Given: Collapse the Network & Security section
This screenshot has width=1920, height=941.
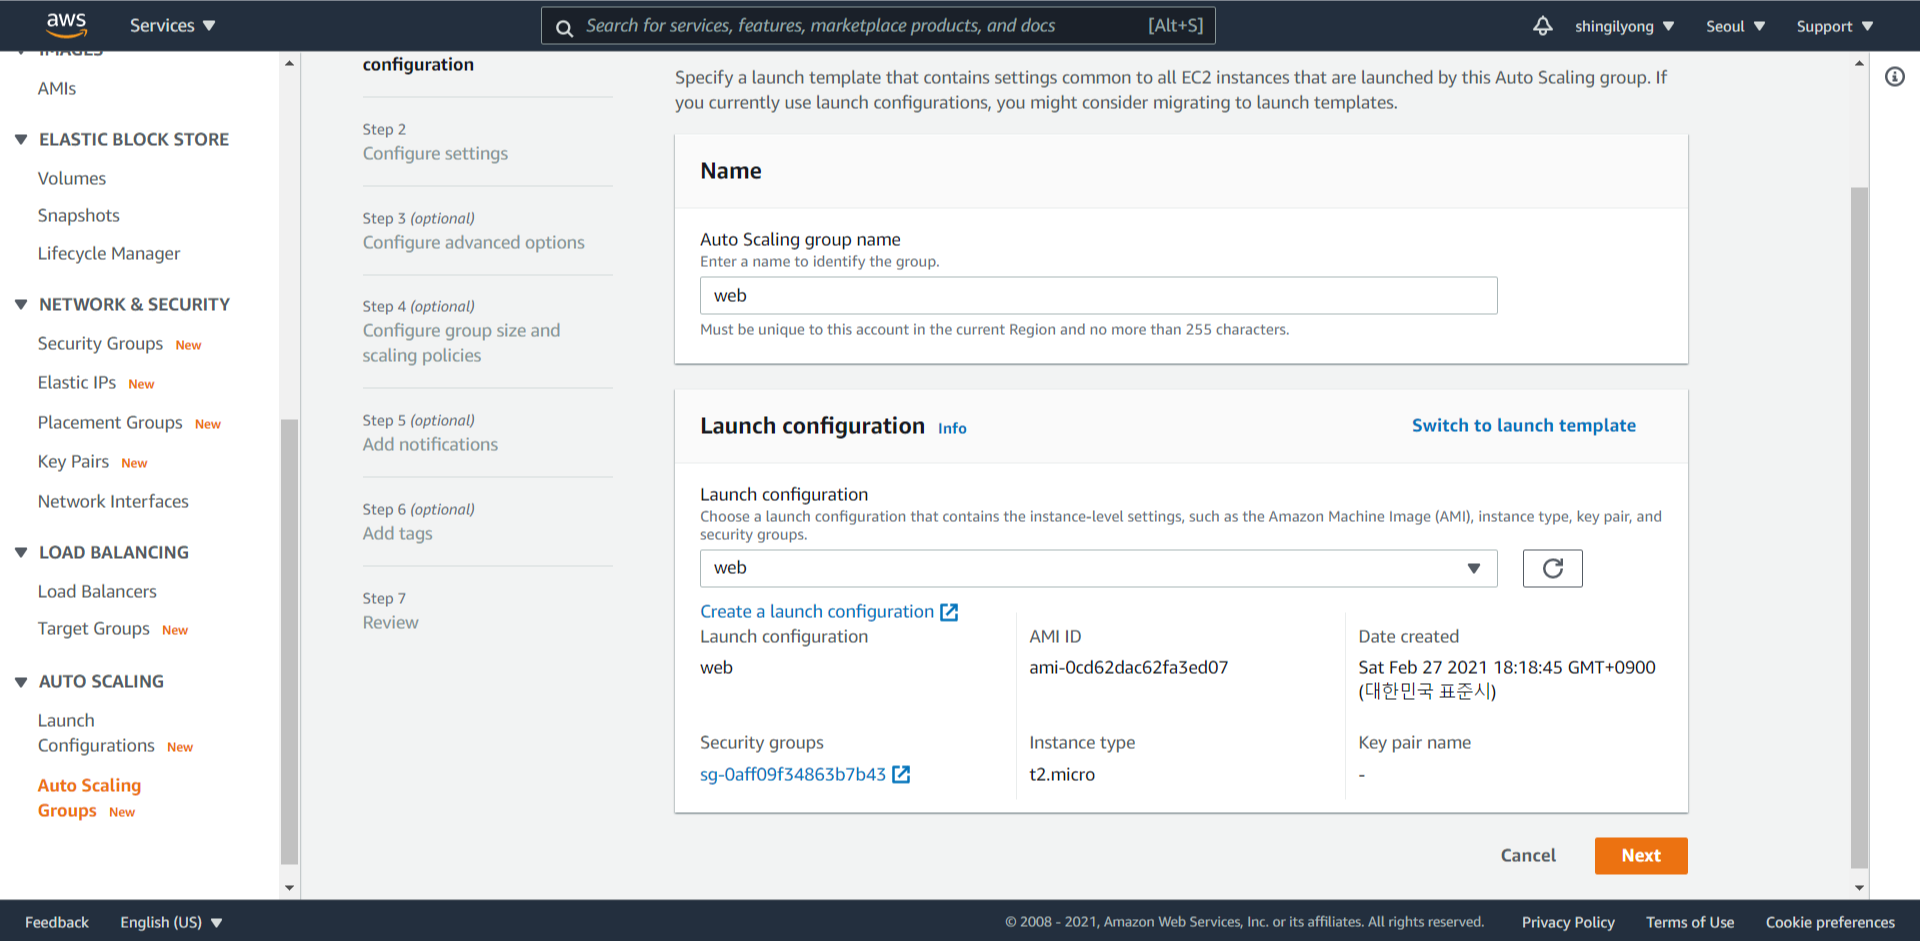Looking at the screenshot, I should pos(21,304).
